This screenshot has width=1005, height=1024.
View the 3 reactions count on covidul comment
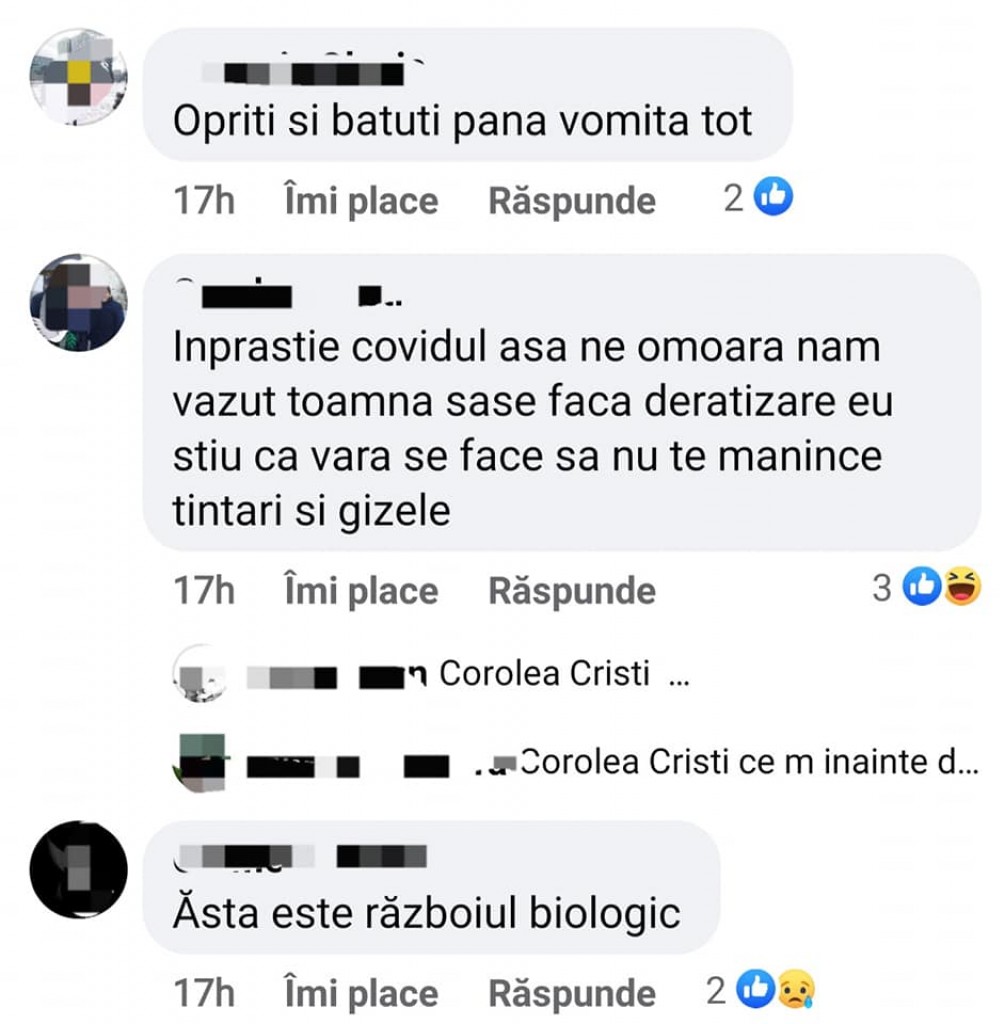click(x=882, y=587)
